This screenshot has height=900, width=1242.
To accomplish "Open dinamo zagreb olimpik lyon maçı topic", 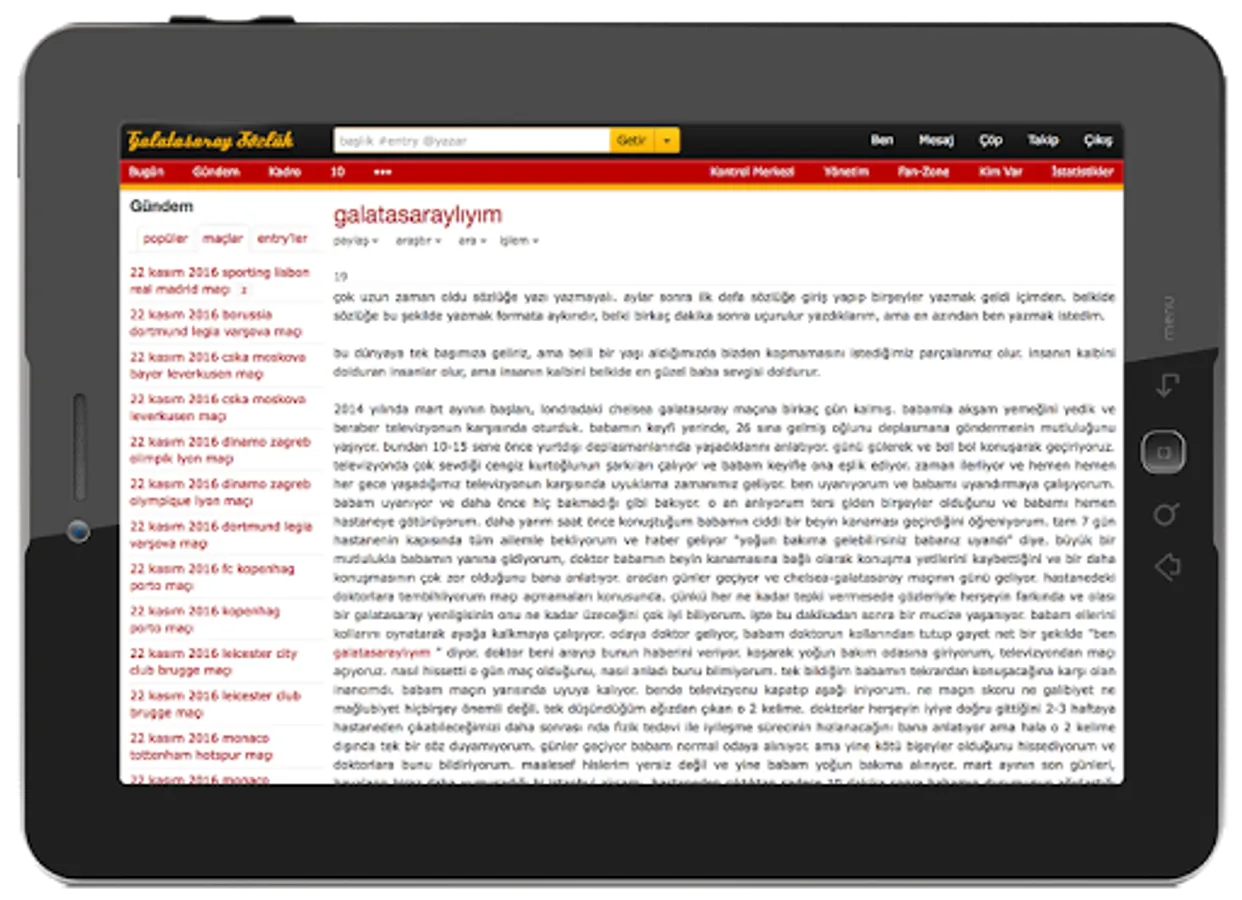I will tap(220, 450).
